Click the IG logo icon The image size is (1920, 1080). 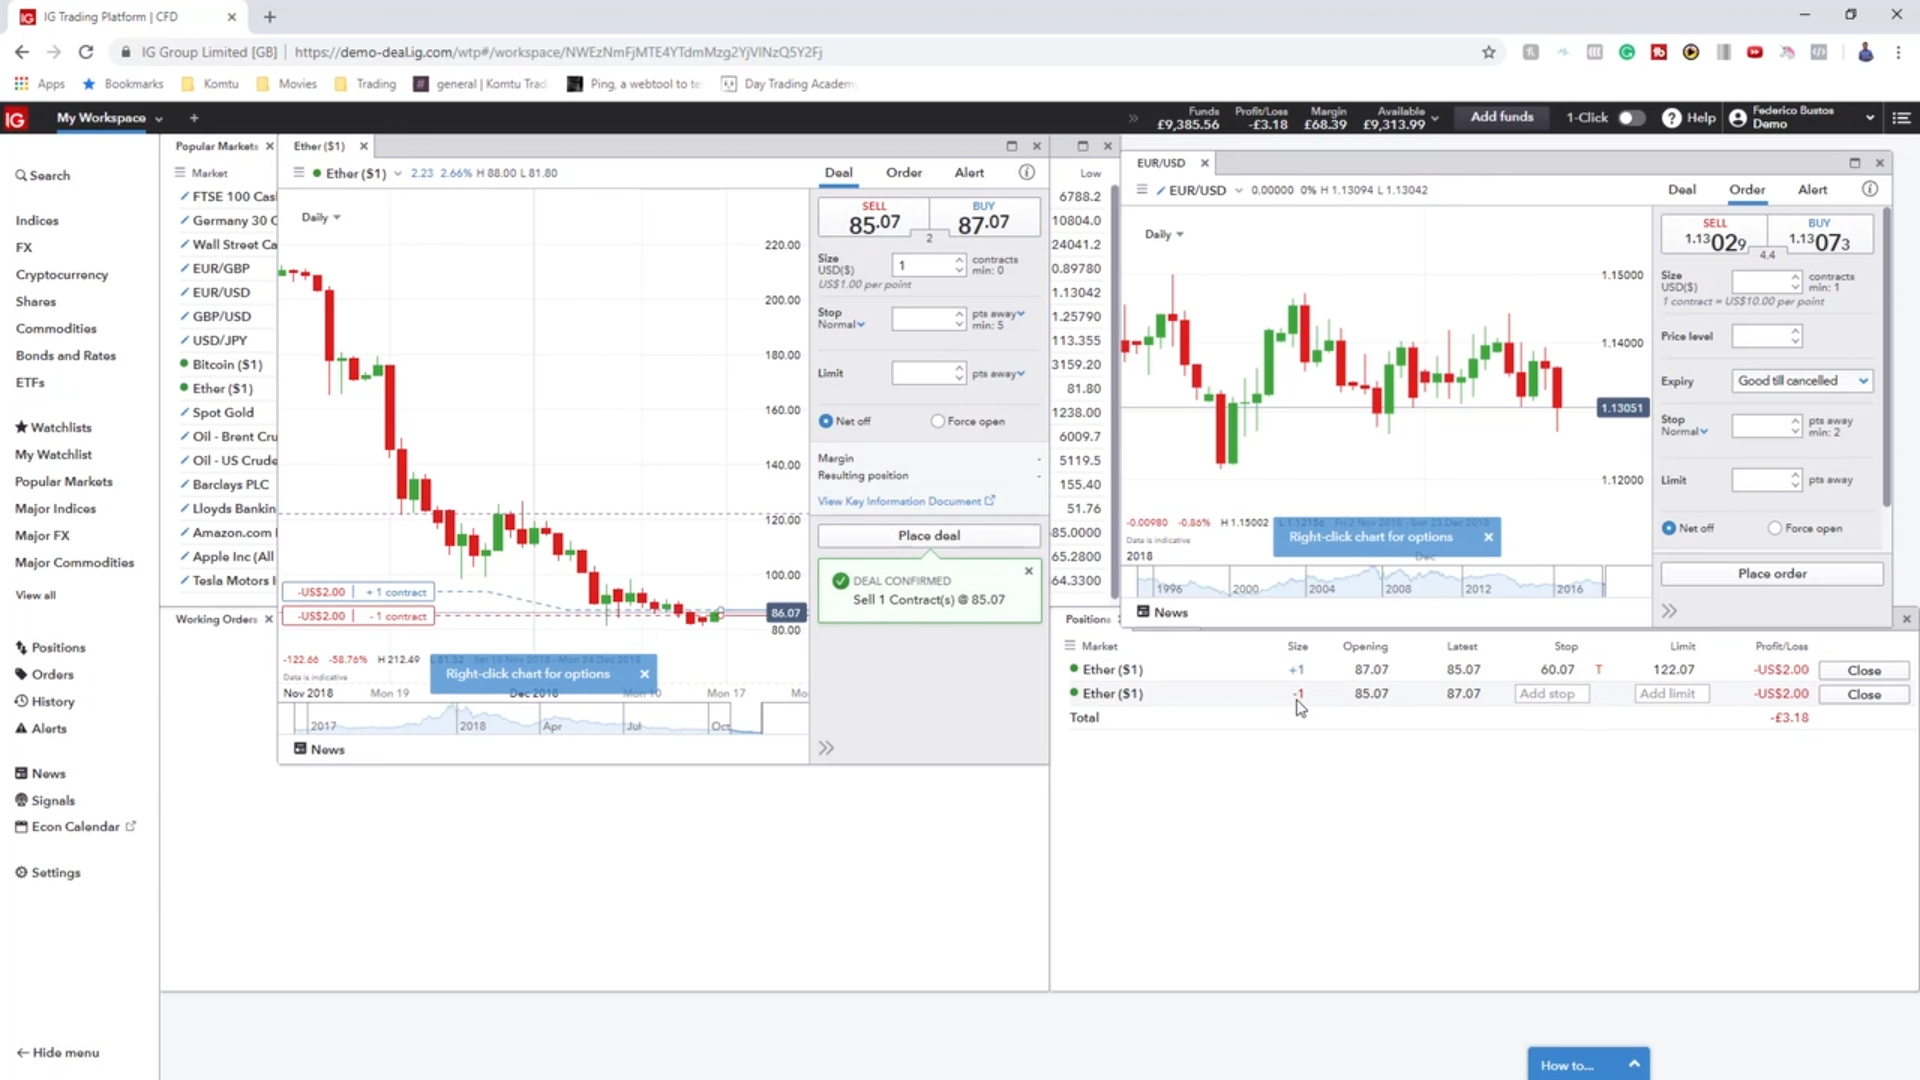tap(15, 118)
